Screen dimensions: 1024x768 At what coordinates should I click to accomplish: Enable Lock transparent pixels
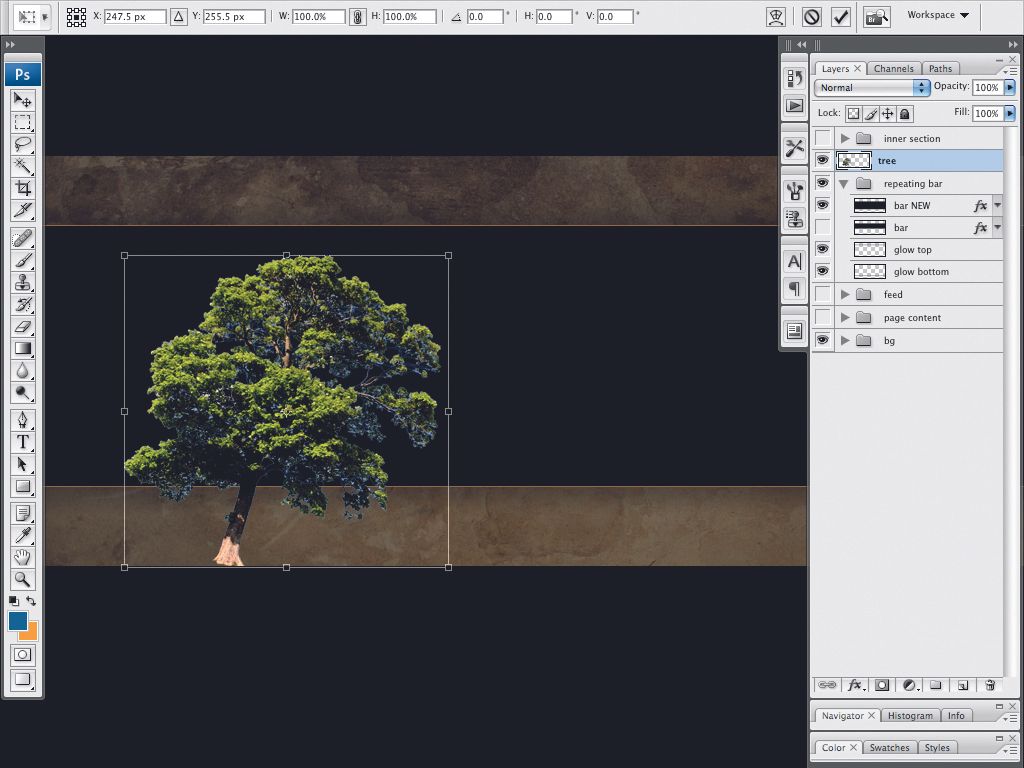coord(854,113)
